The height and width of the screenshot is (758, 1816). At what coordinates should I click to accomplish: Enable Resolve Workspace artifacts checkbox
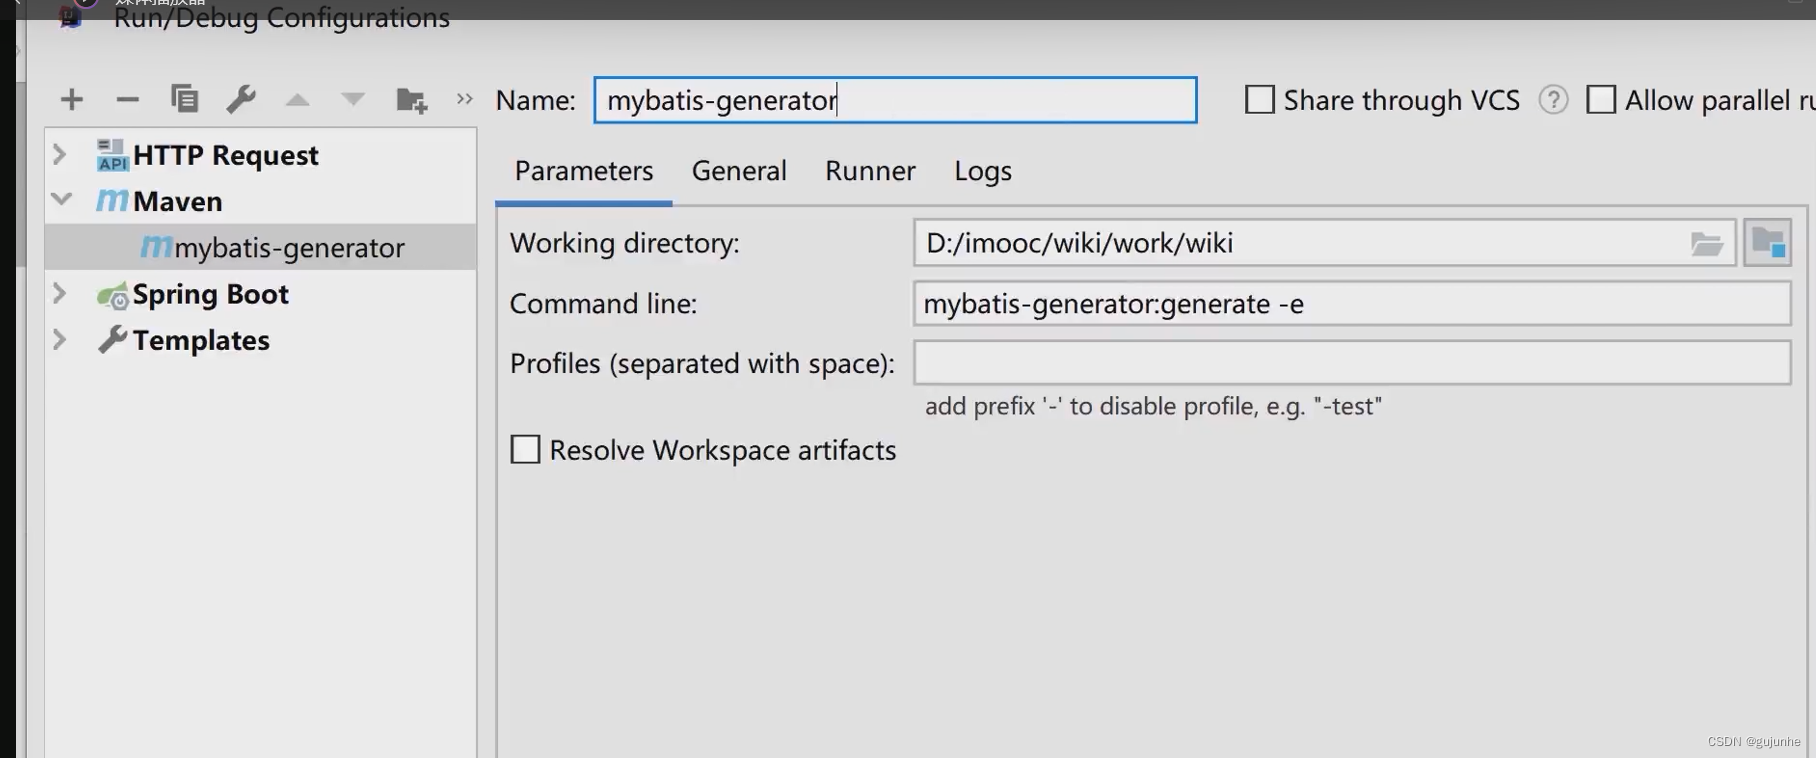point(525,450)
